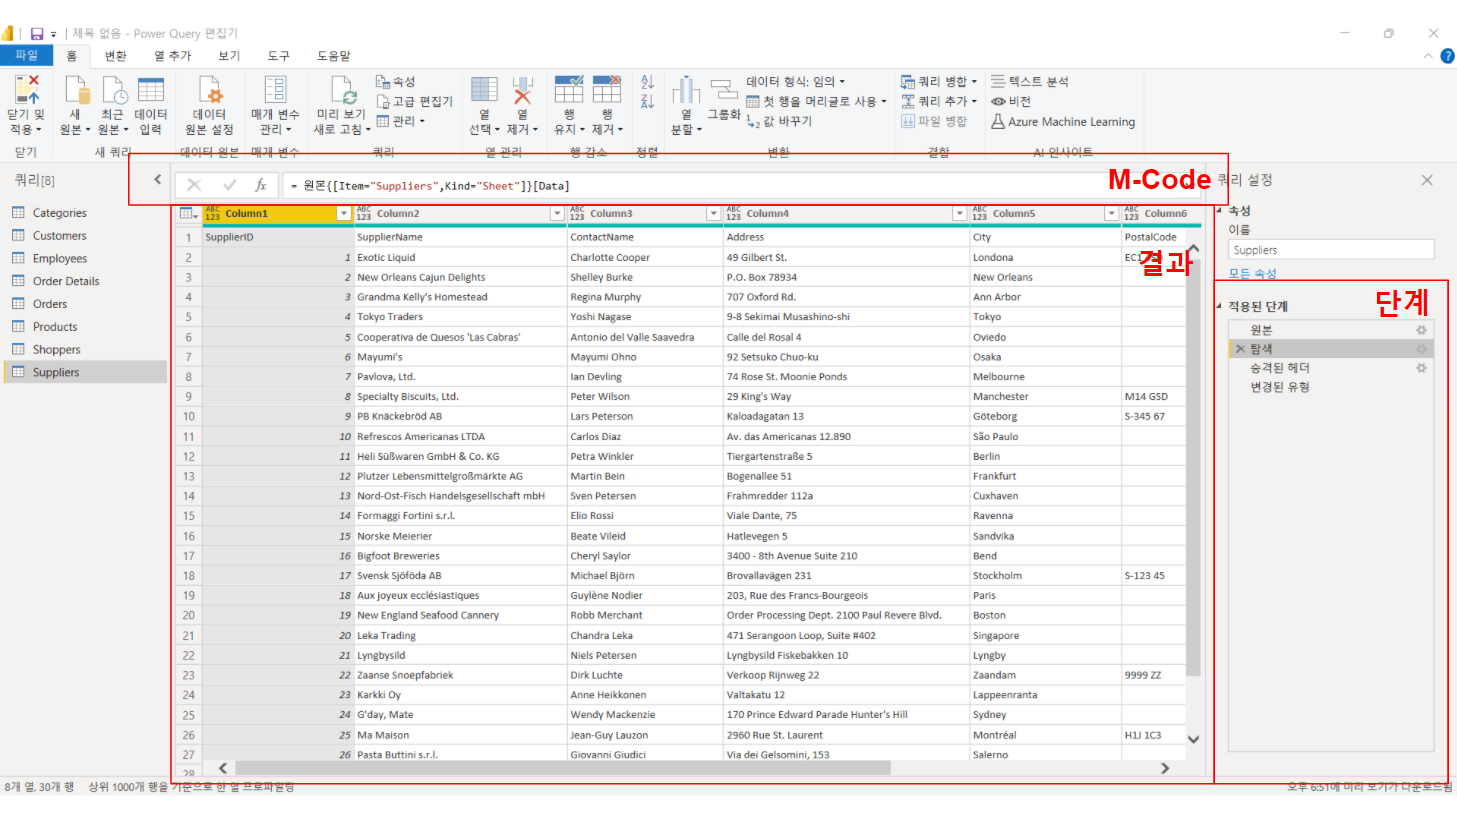Sort descending with the Z-A icon
Image resolution: width=1457 pixels, height=817 pixels.
tap(647, 100)
